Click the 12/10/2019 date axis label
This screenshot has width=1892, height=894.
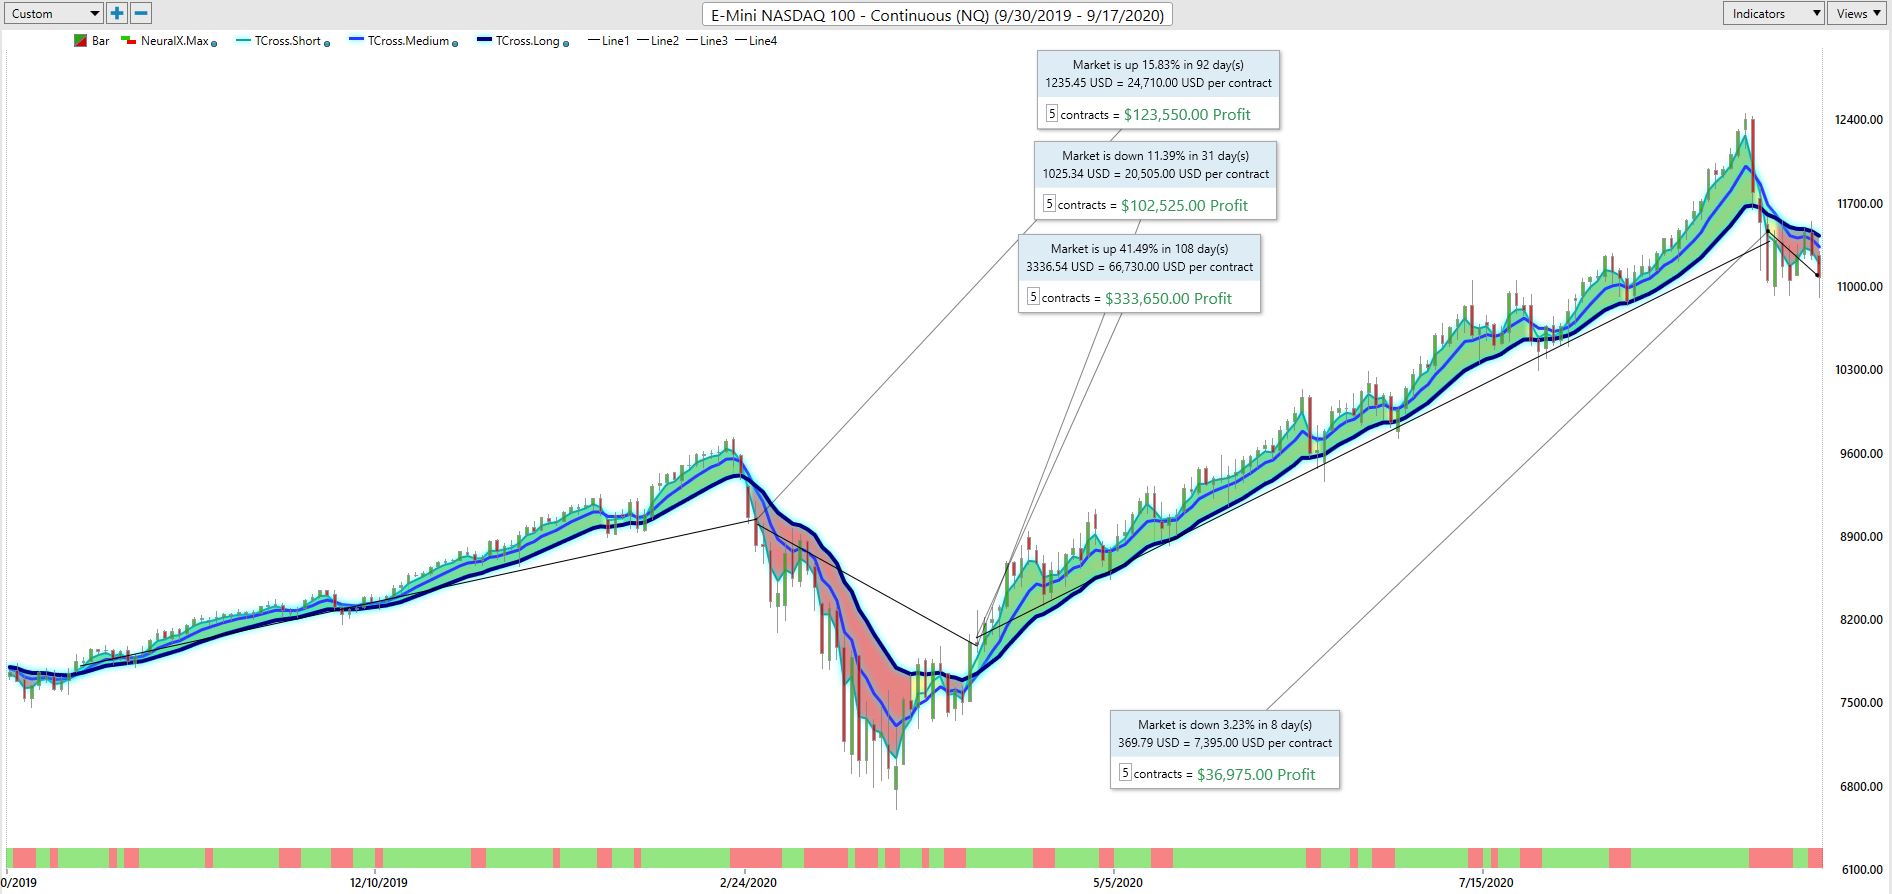coord(378,883)
